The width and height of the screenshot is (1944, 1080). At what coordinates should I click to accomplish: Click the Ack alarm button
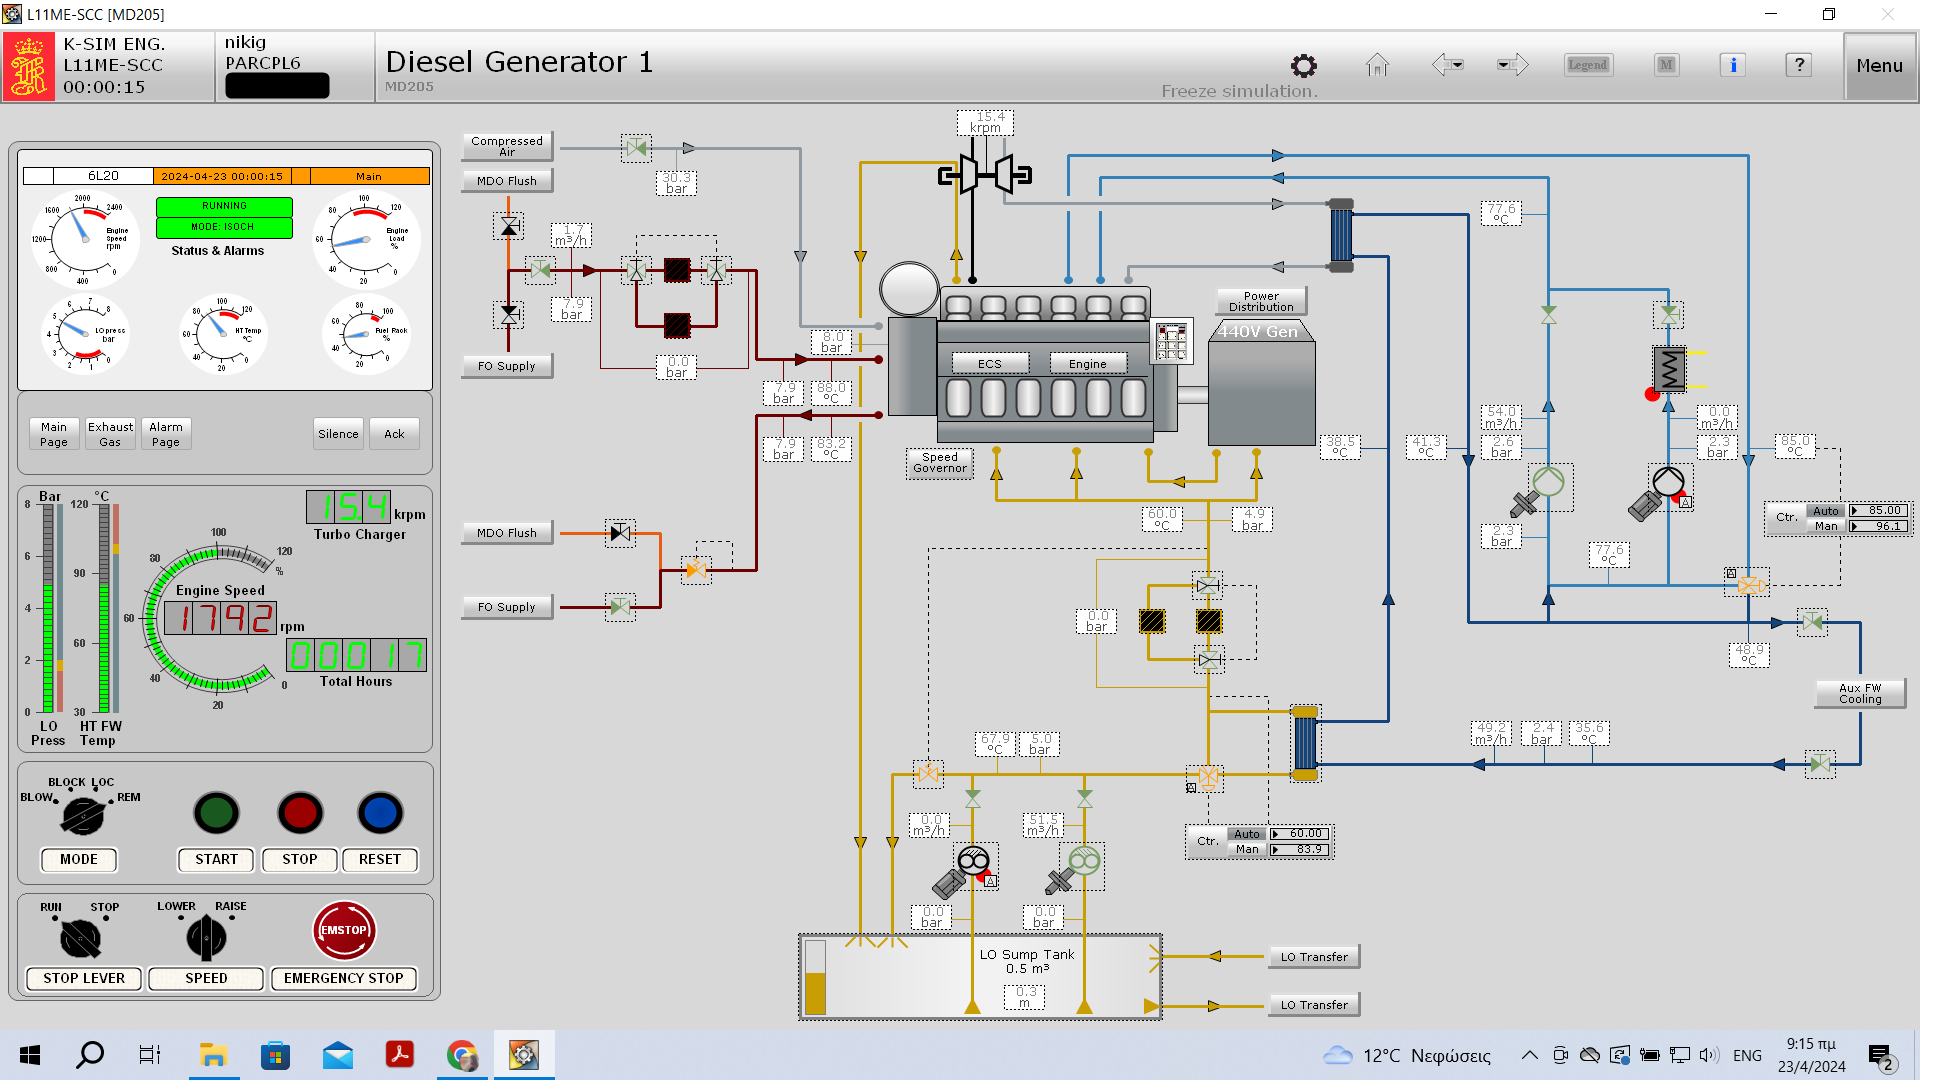pyautogui.click(x=394, y=434)
